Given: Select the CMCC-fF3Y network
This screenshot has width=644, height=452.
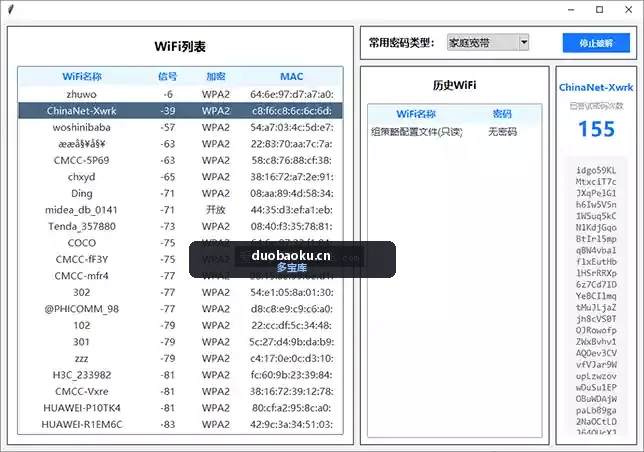Looking at the screenshot, I should tap(180, 259).
